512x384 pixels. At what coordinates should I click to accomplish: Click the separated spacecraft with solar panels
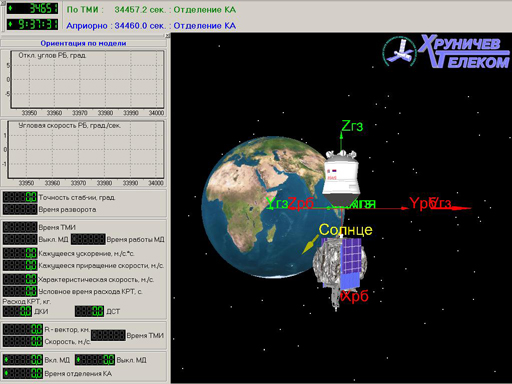click(340, 272)
